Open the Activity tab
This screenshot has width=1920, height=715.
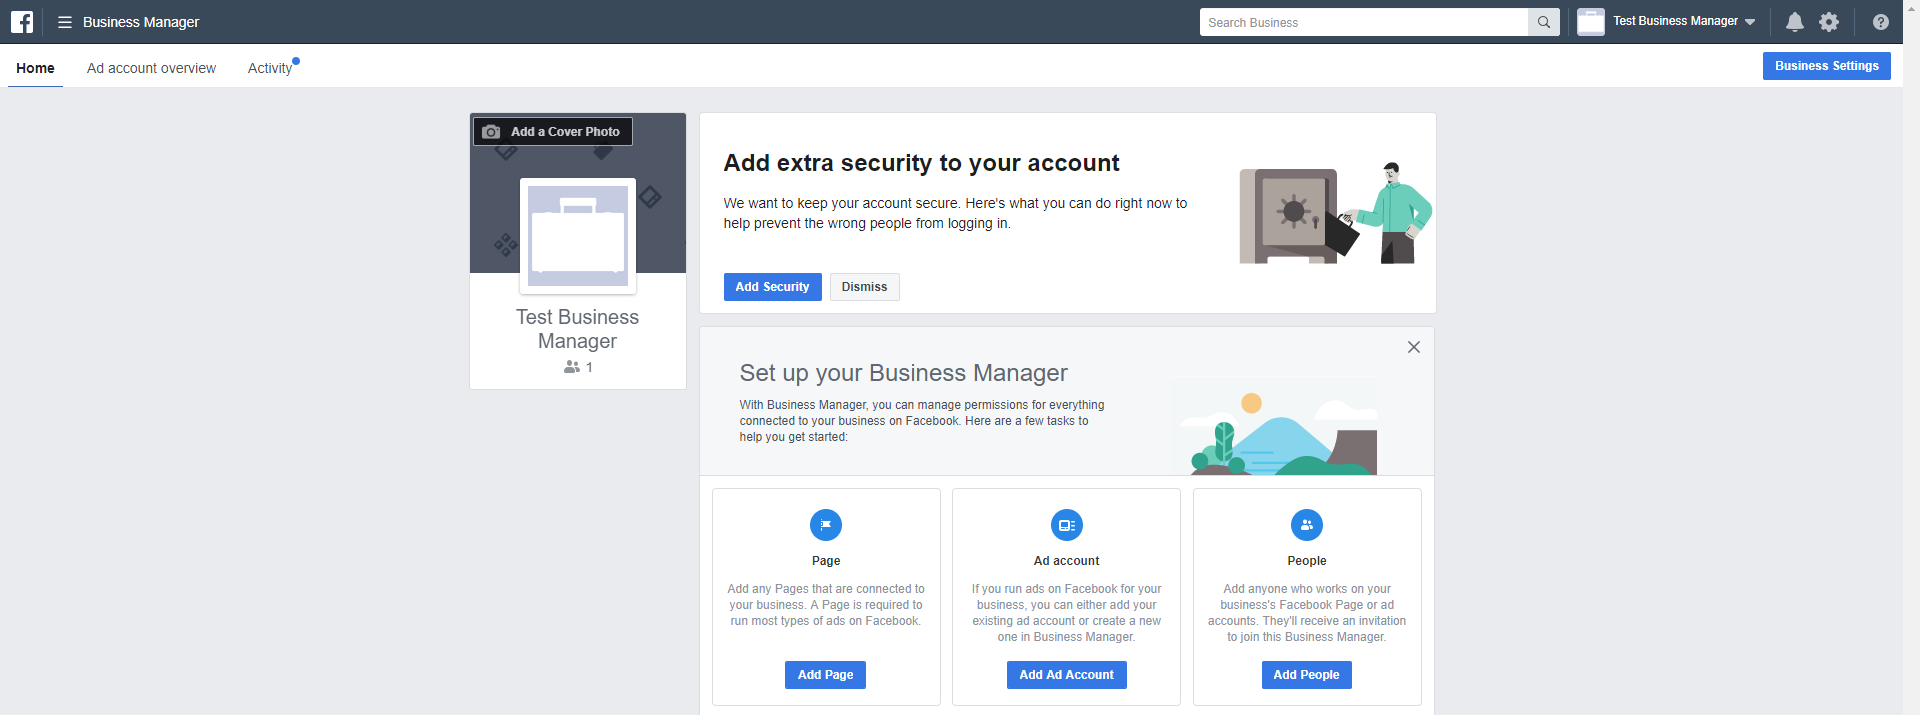point(270,68)
